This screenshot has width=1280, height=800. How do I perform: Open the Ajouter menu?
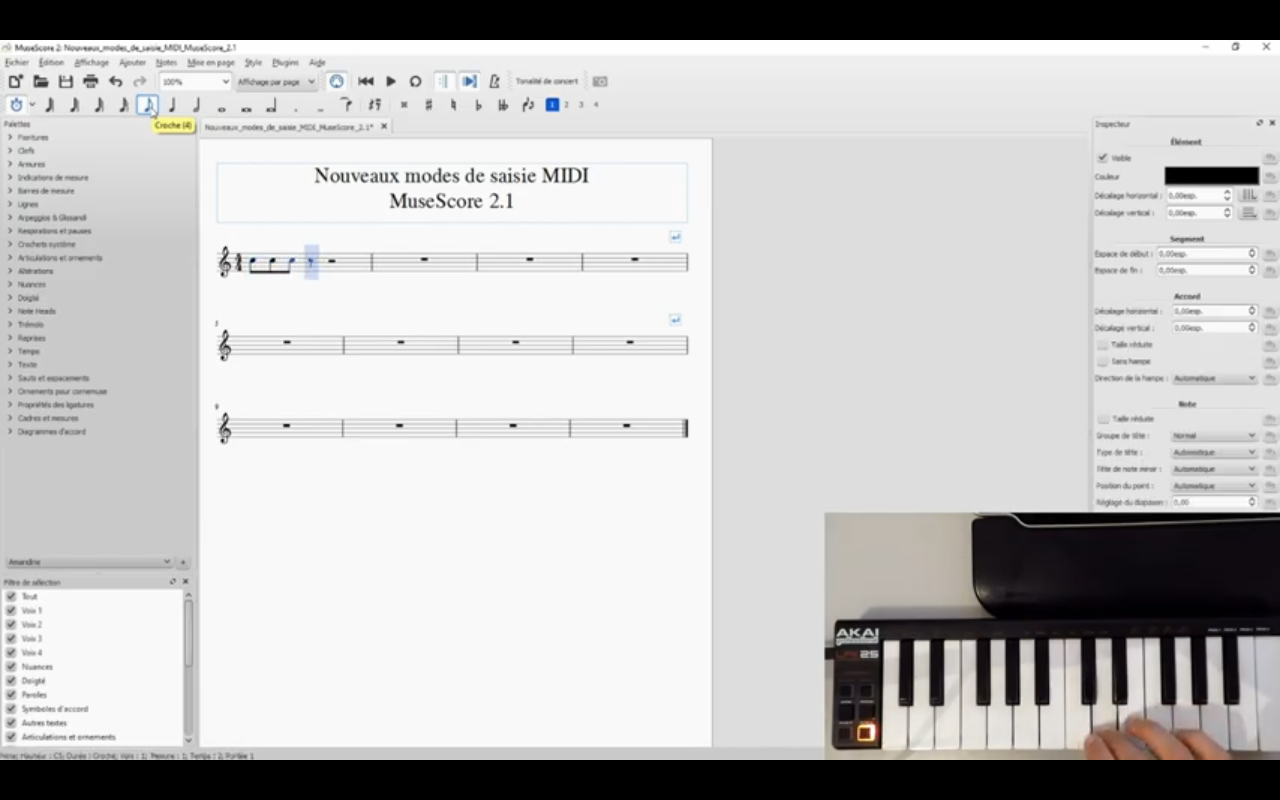[132, 62]
